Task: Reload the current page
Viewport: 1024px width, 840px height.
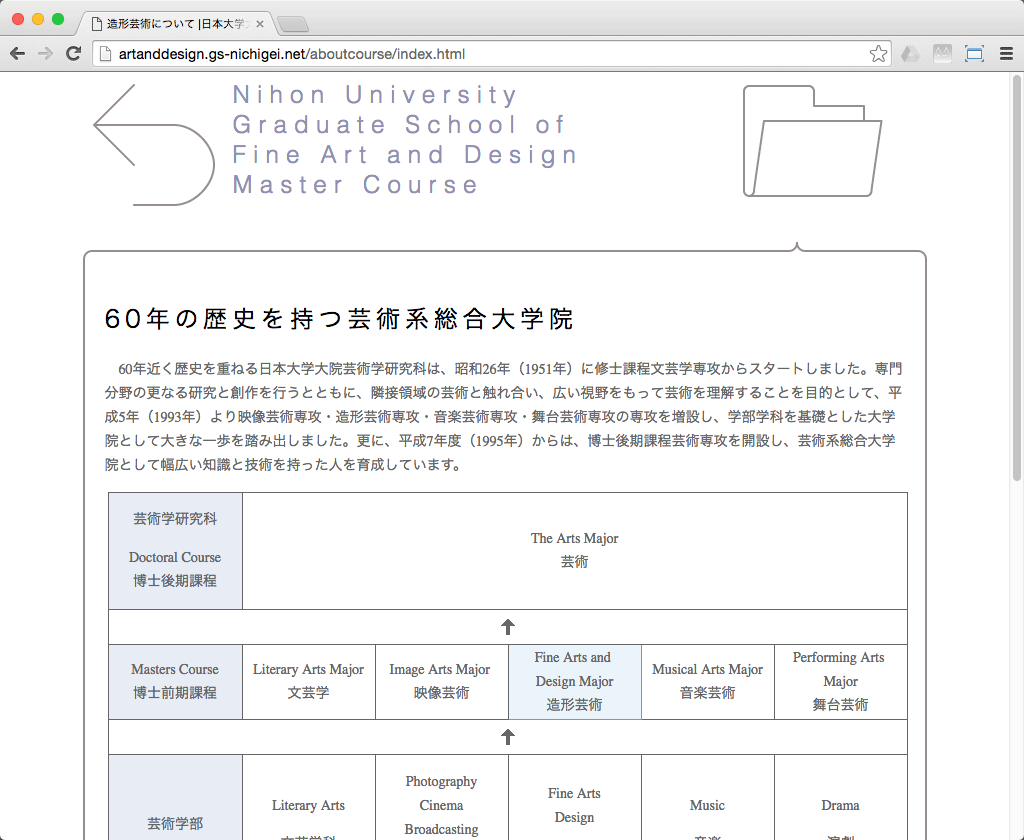Action: (74, 54)
